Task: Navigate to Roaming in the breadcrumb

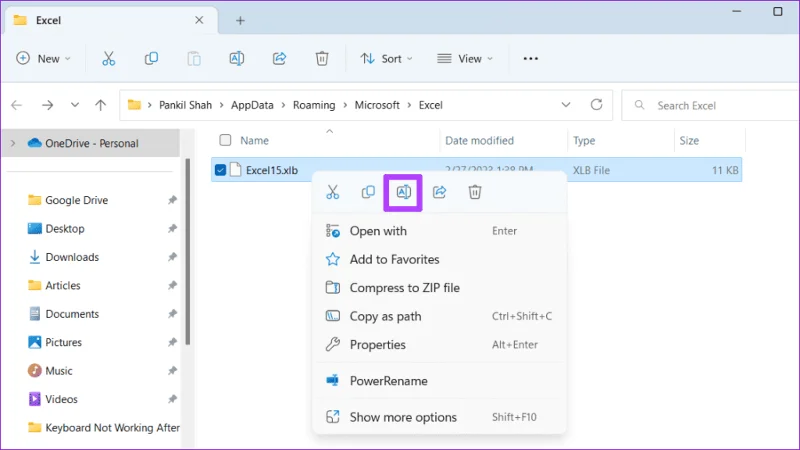Action: pos(314,105)
